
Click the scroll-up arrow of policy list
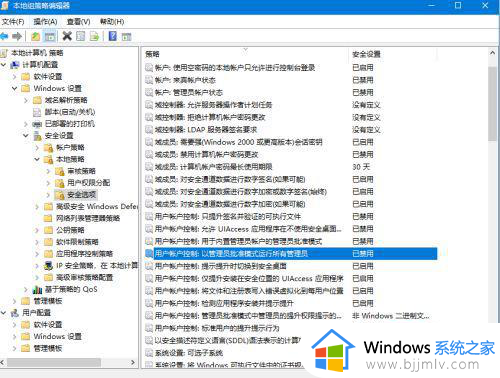[x=492, y=53]
